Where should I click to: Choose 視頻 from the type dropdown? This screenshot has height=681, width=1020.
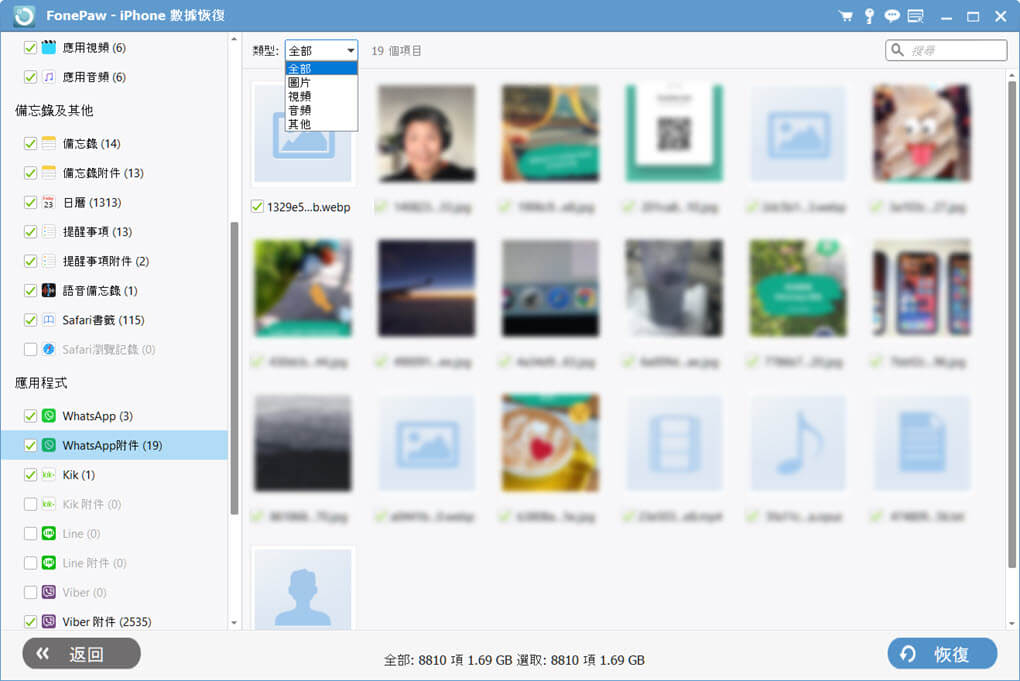pyautogui.click(x=299, y=97)
